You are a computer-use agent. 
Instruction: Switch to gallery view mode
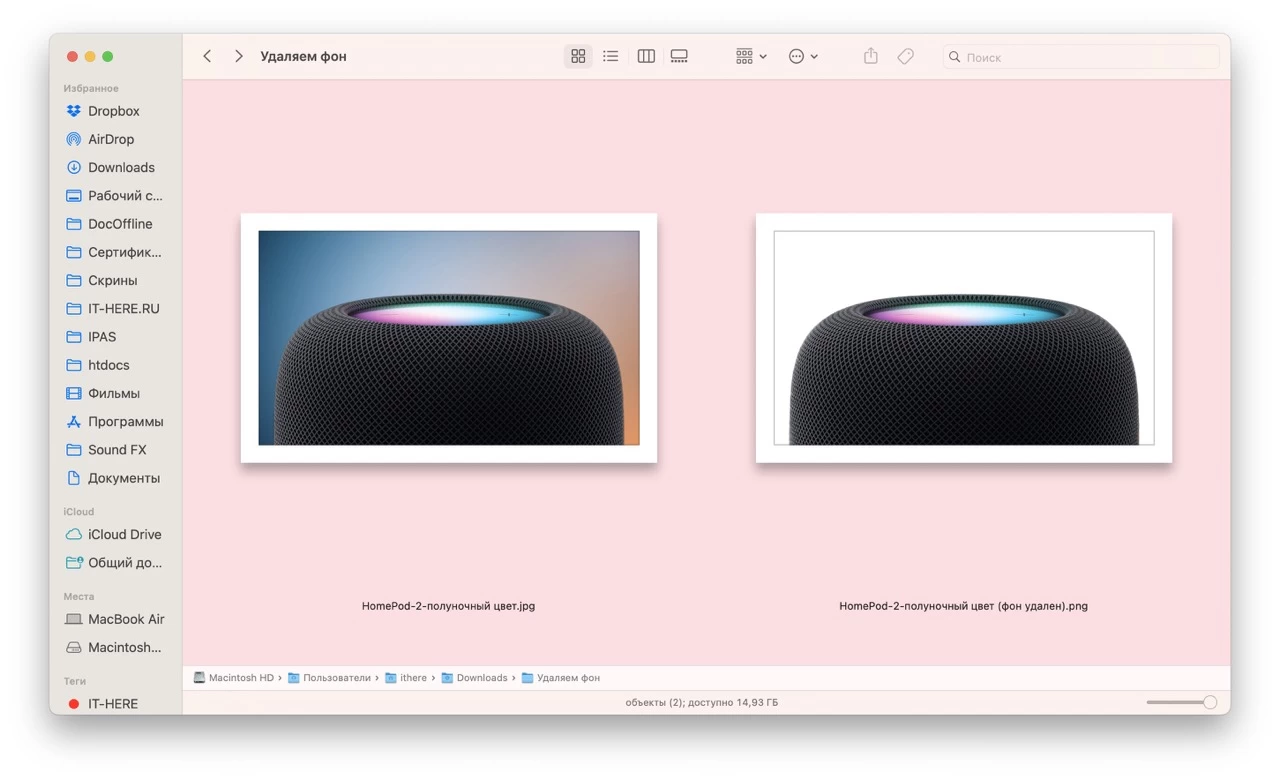click(x=679, y=57)
